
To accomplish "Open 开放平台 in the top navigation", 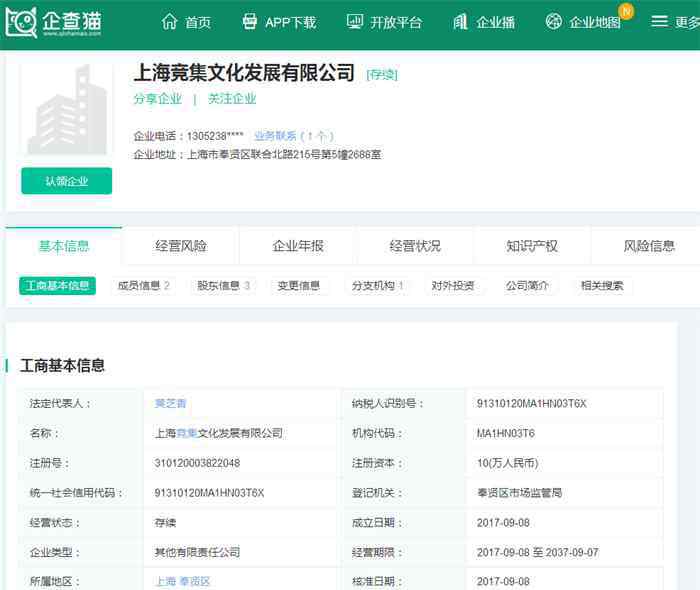I will 396,22.
